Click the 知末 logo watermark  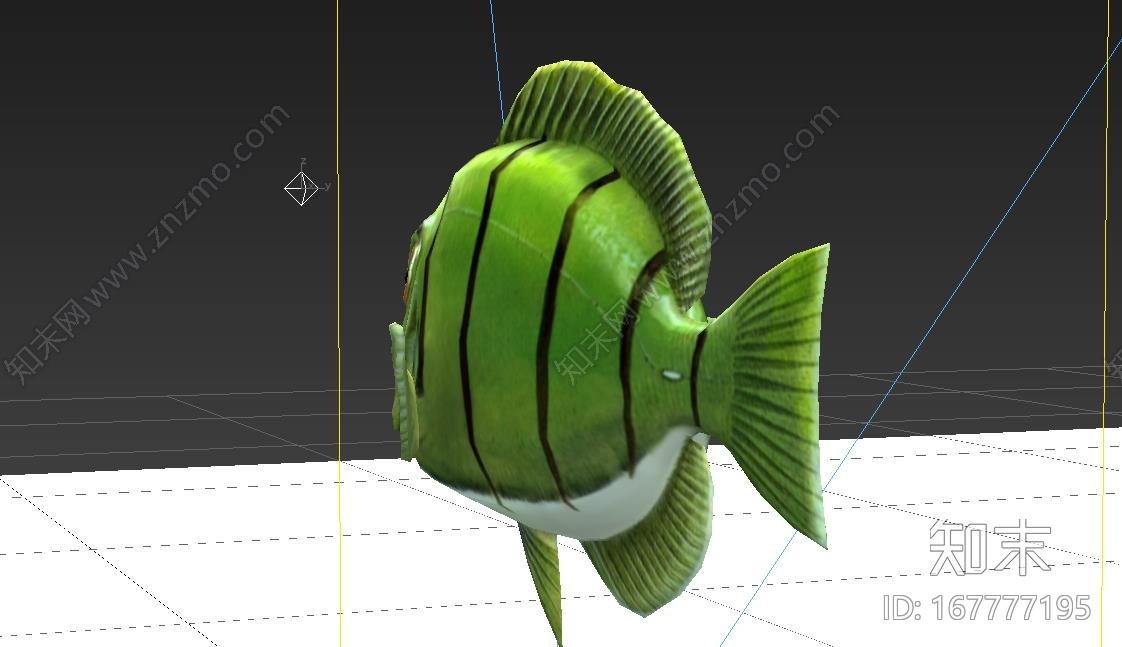coord(989,547)
